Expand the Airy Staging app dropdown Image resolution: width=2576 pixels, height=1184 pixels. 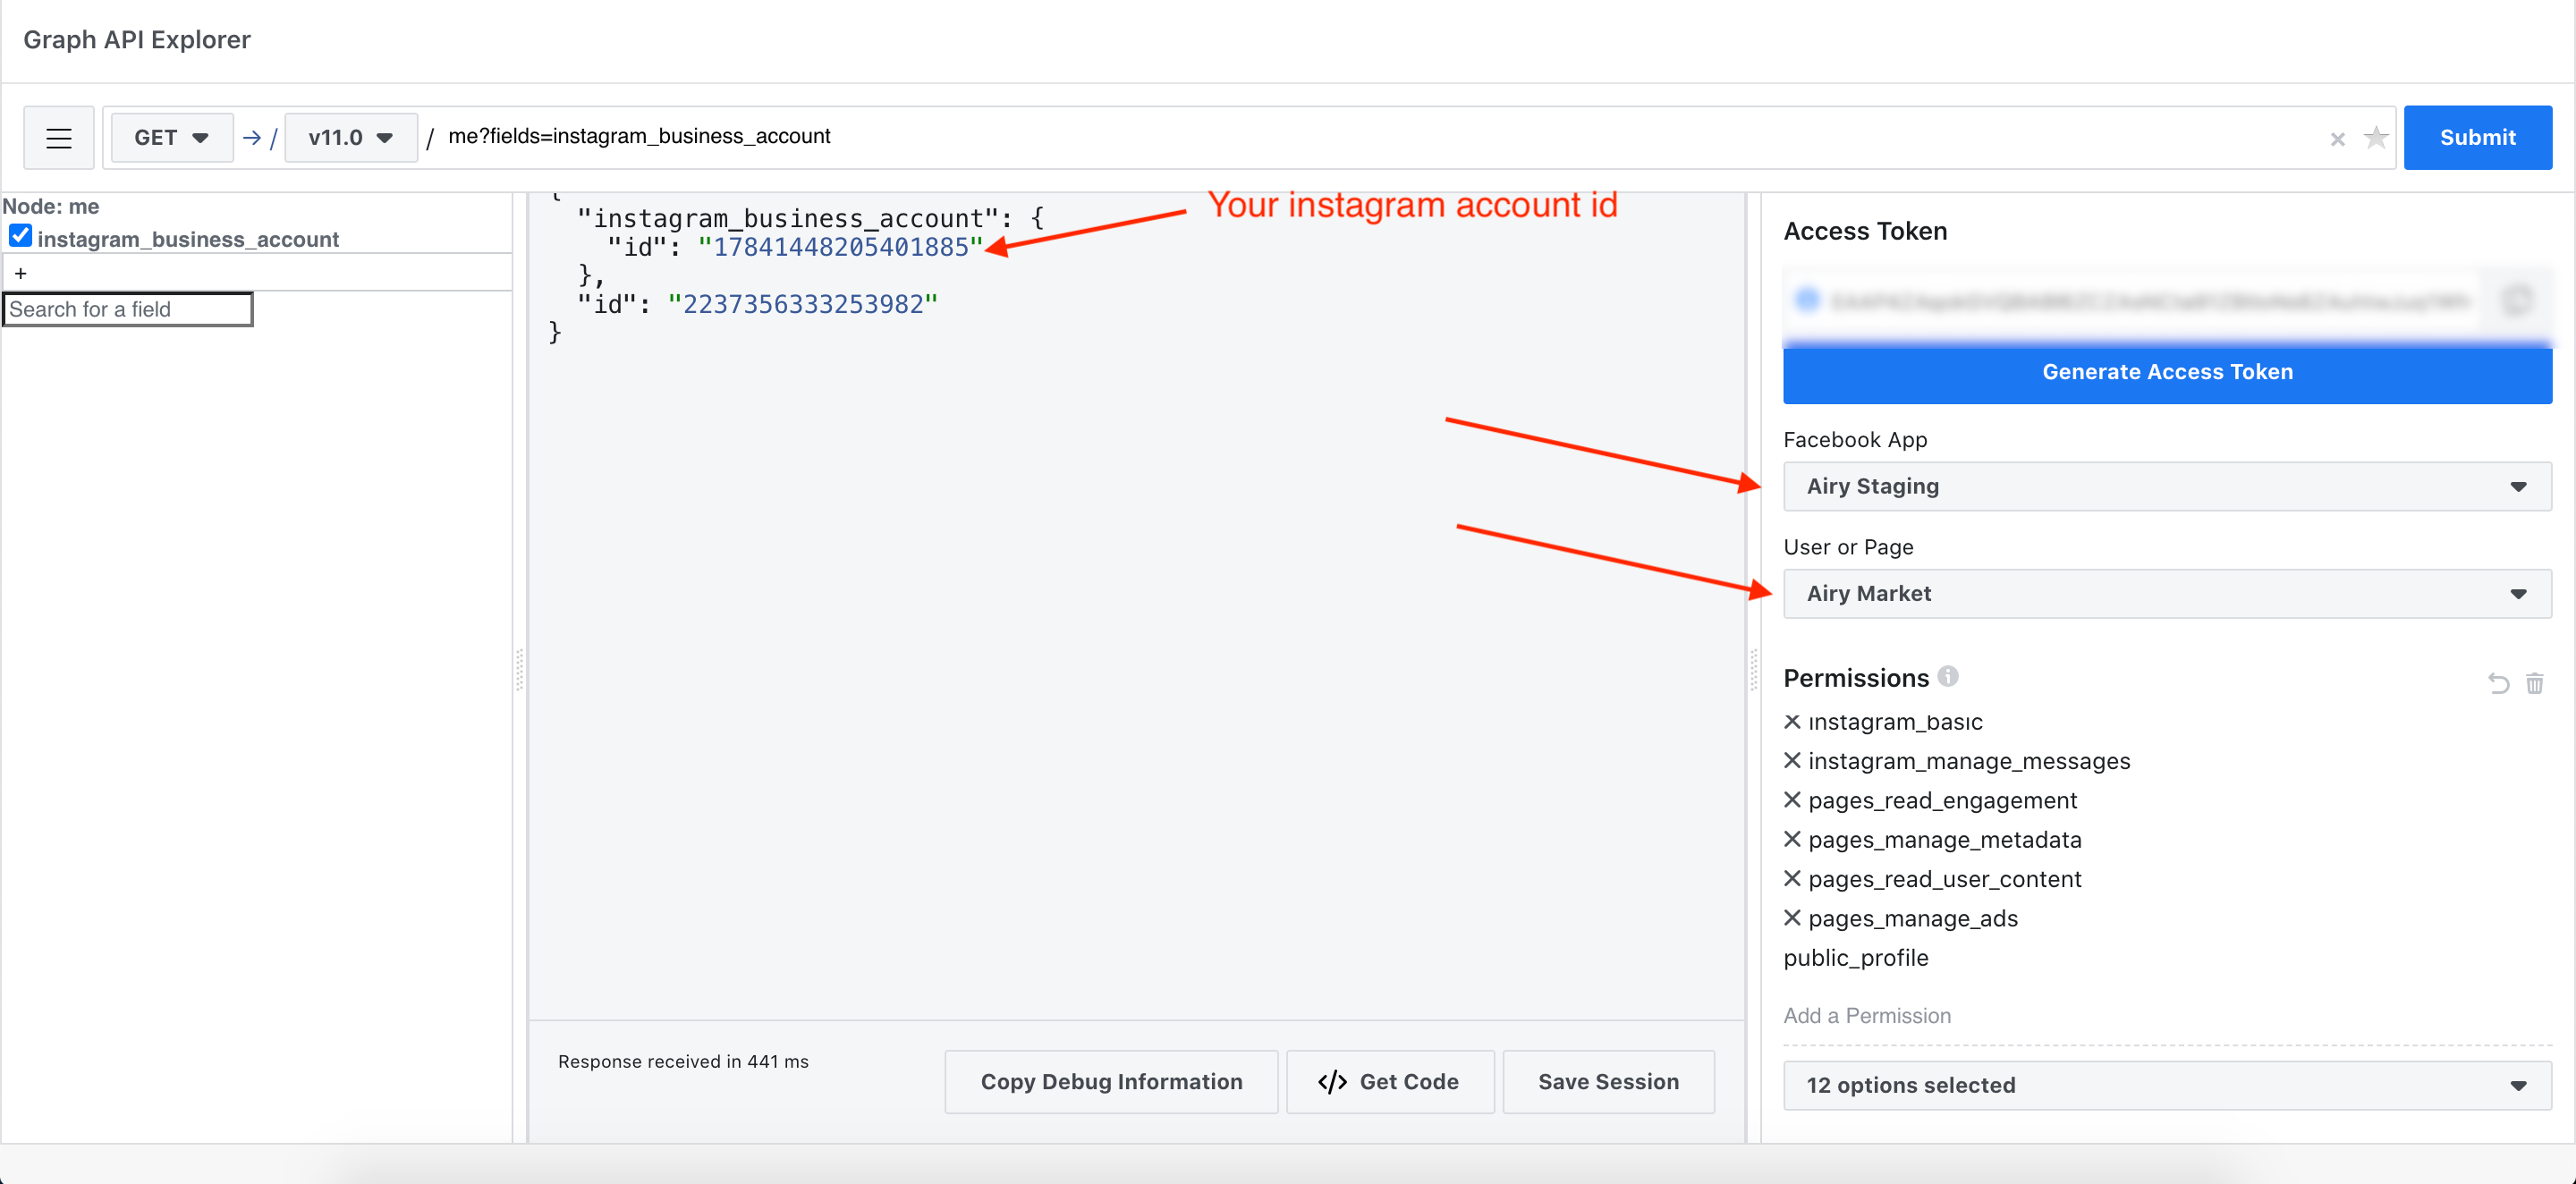point(2166,486)
